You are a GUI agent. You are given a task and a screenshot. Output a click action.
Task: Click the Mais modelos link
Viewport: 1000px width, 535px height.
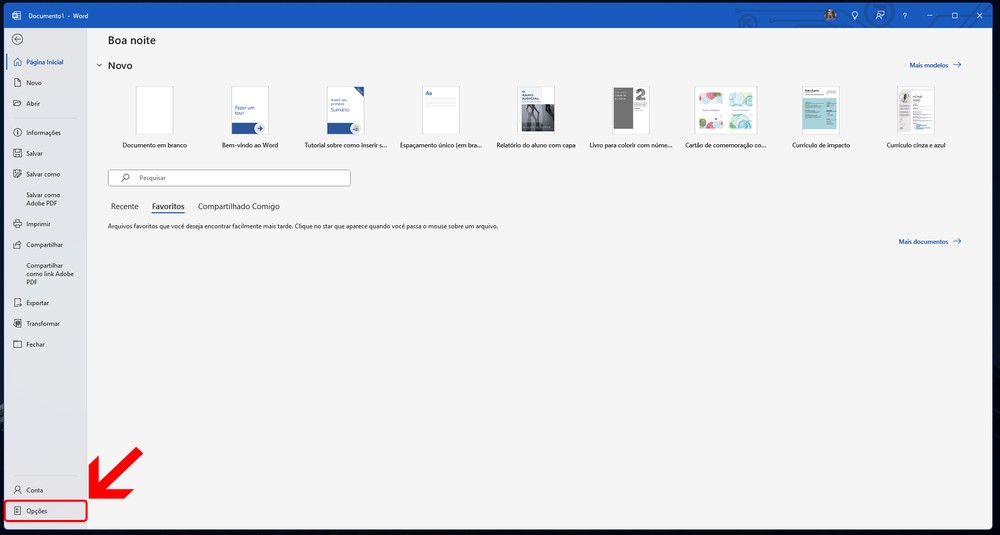point(935,65)
